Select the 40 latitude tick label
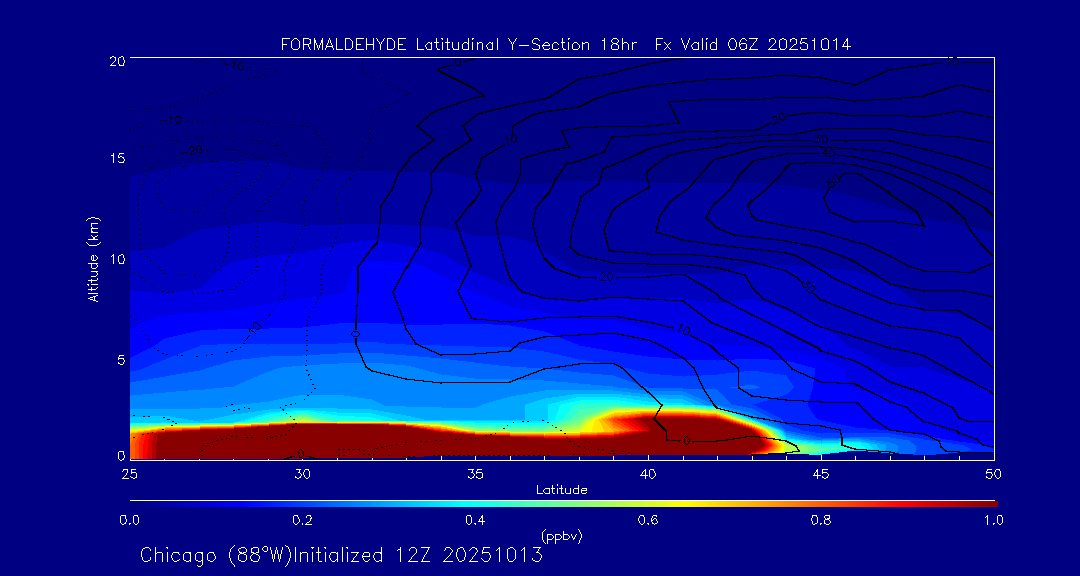Screen dimensions: 1080x576 coord(648,473)
